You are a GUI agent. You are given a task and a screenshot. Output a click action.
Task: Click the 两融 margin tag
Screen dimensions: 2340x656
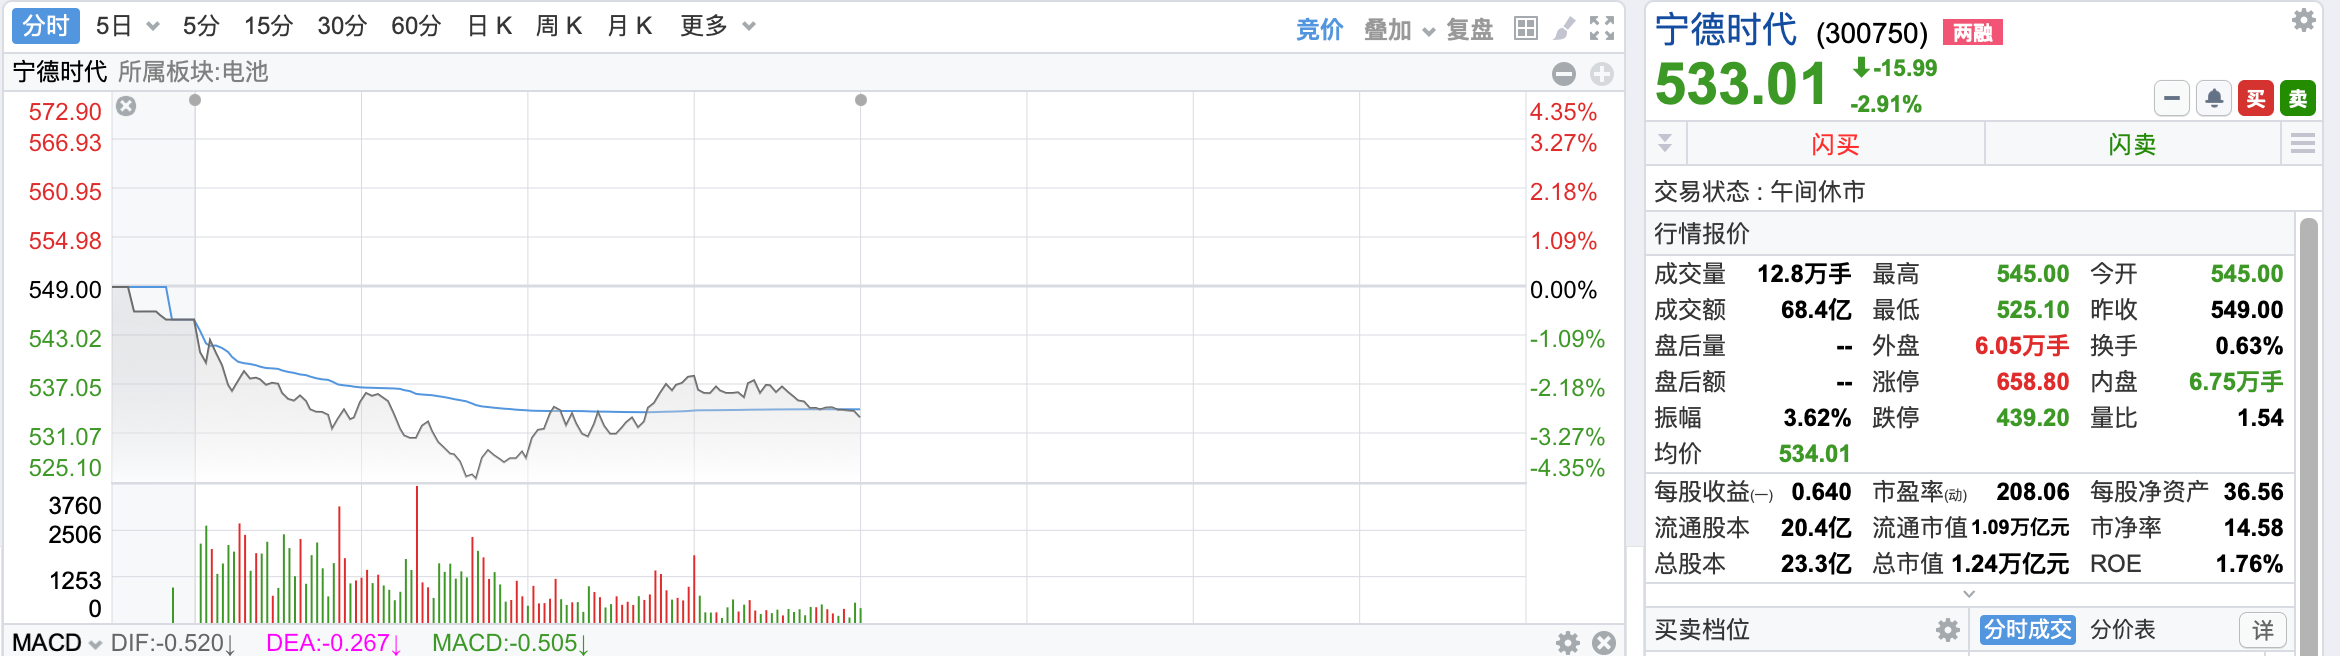tap(1972, 33)
